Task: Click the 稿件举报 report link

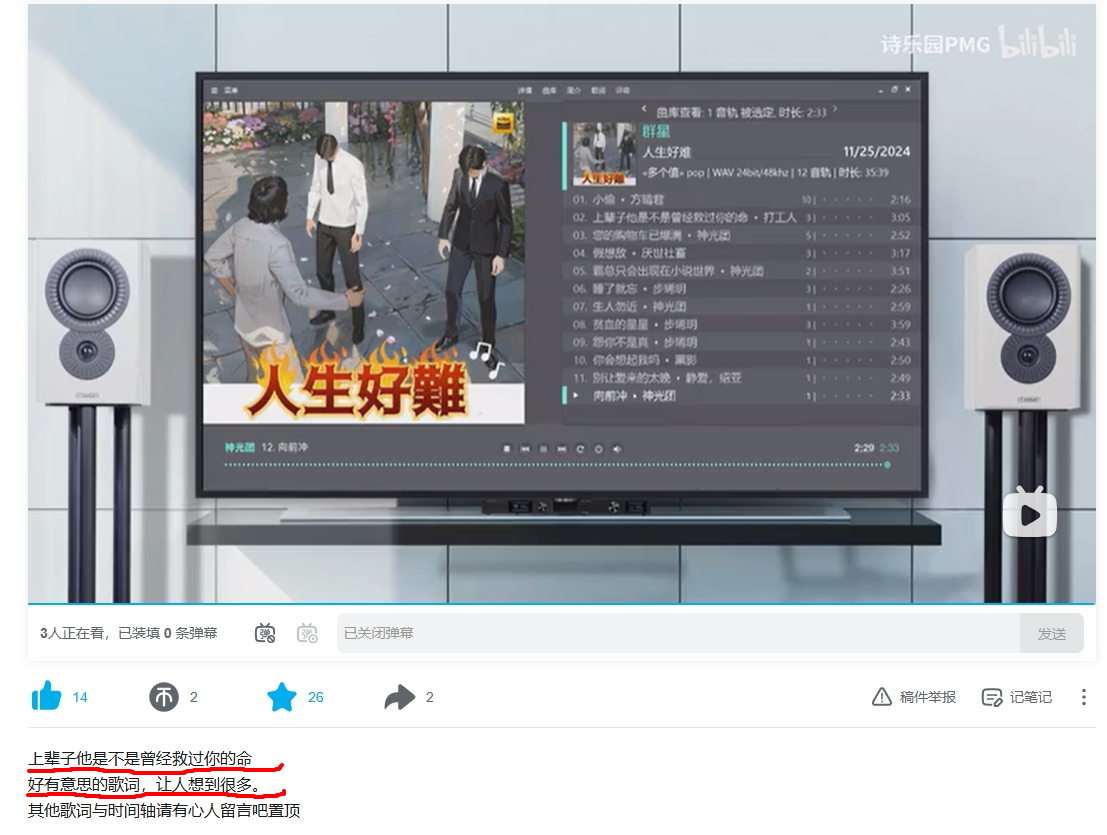Action: click(x=928, y=697)
